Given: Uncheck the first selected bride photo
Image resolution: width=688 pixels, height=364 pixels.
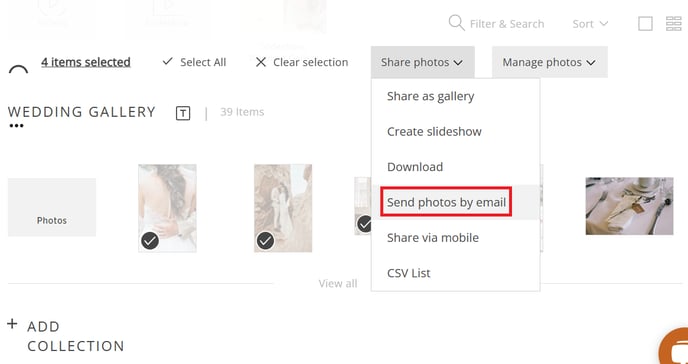Looking at the screenshot, I should [150, 241].
